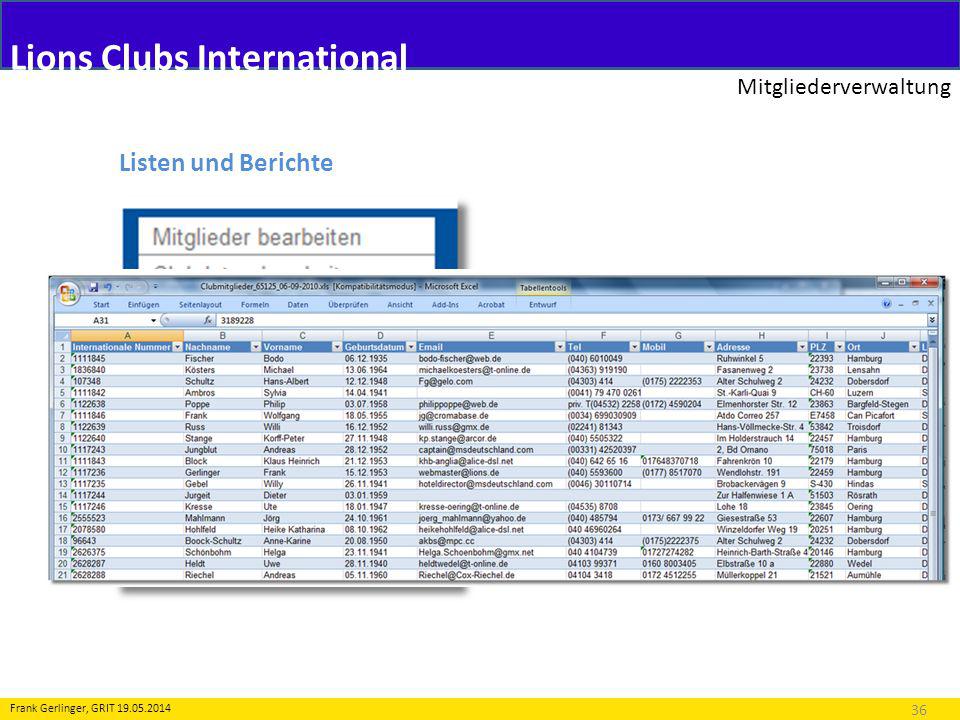Select the email kresse-oering@t-online.de
Viewport: 960px width, 720px height.
tap(469, 507)
